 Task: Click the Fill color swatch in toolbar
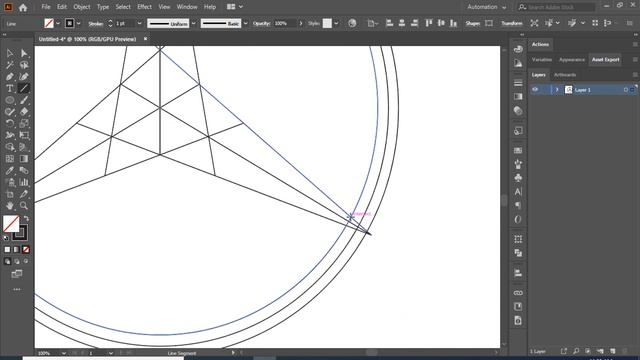[x=11, y=224]
